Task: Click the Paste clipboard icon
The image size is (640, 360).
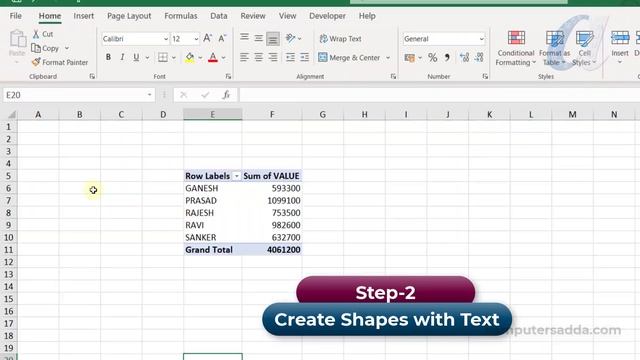Action: click(x=17, y=39)
